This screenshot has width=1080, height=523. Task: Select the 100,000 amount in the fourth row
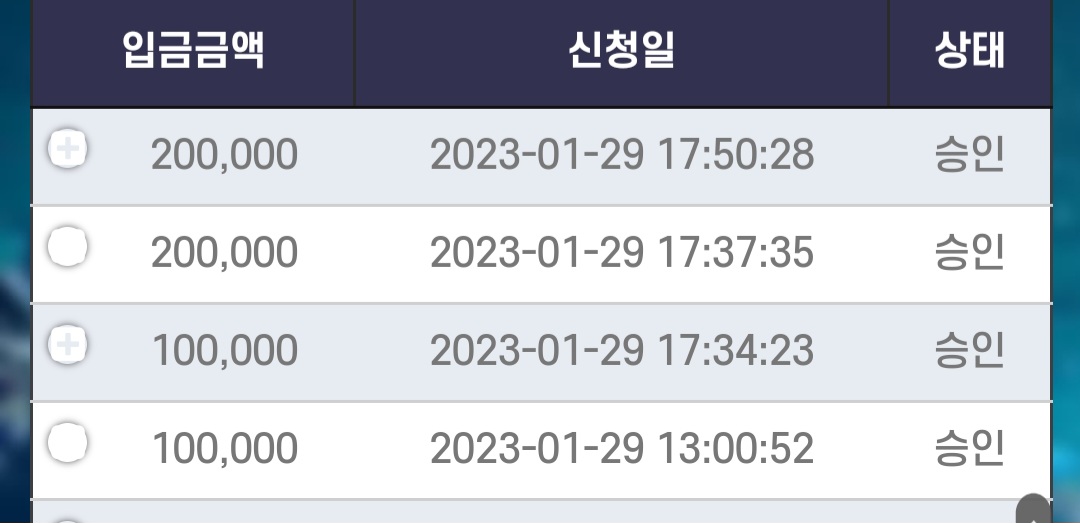pyautogui.click(x=225, y=448)
